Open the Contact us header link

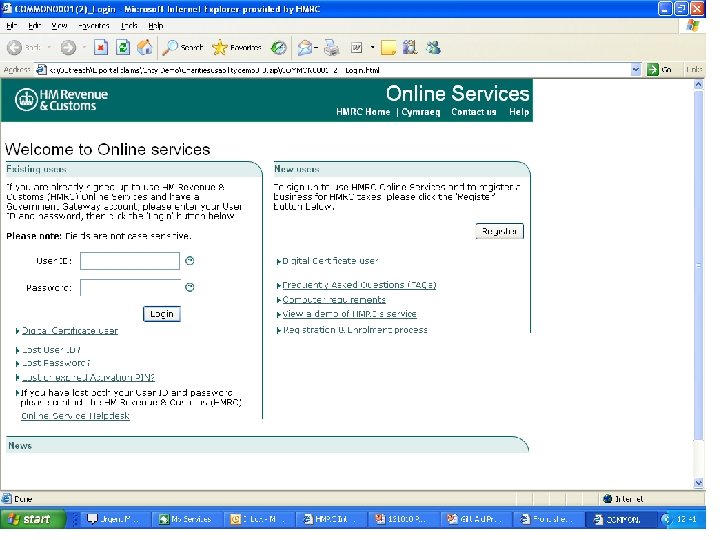[x=473, y=112]
